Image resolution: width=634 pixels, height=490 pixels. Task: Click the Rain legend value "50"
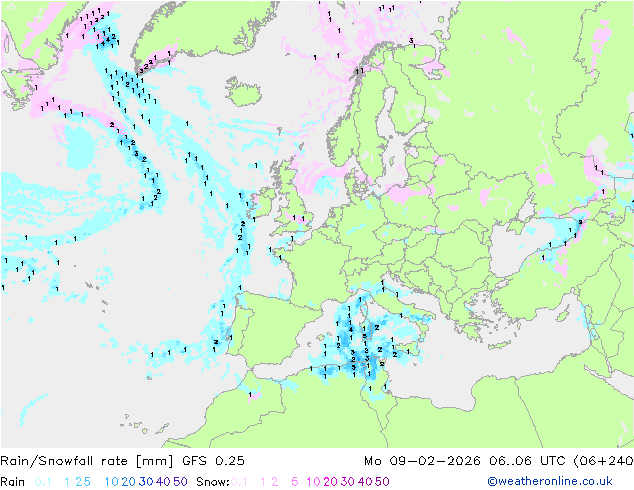pyautogui.click(x=180, y=482)
